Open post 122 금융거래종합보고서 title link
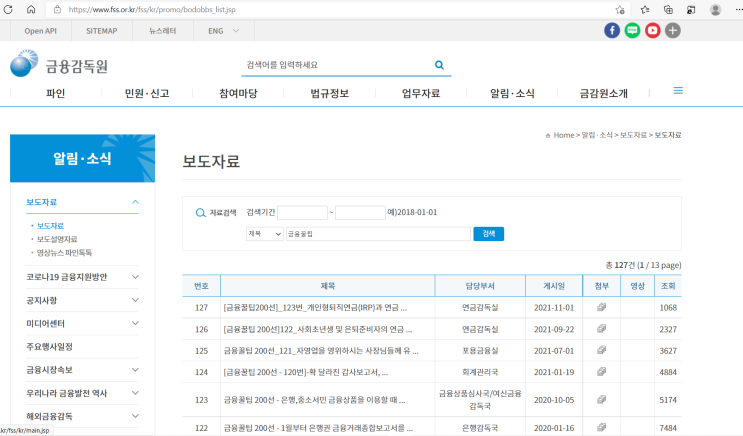The height and width of the screenshot is (436, 743). pyautogui.click(x=318, y=428)
